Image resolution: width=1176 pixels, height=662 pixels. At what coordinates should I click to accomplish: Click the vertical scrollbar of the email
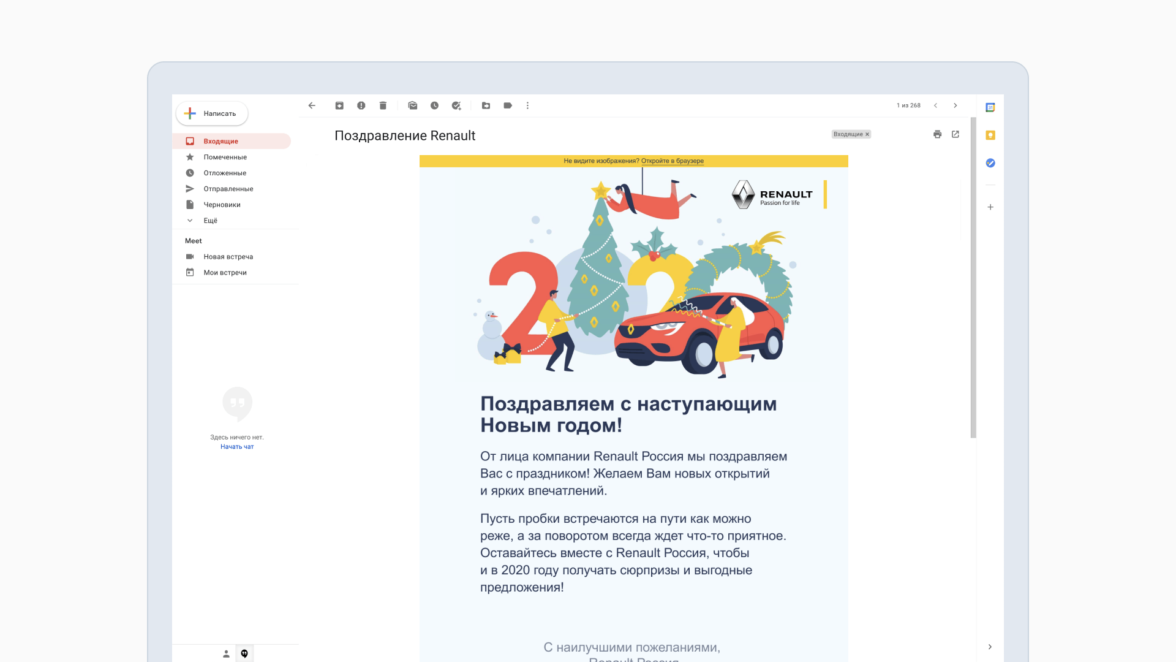click(973, 280)
